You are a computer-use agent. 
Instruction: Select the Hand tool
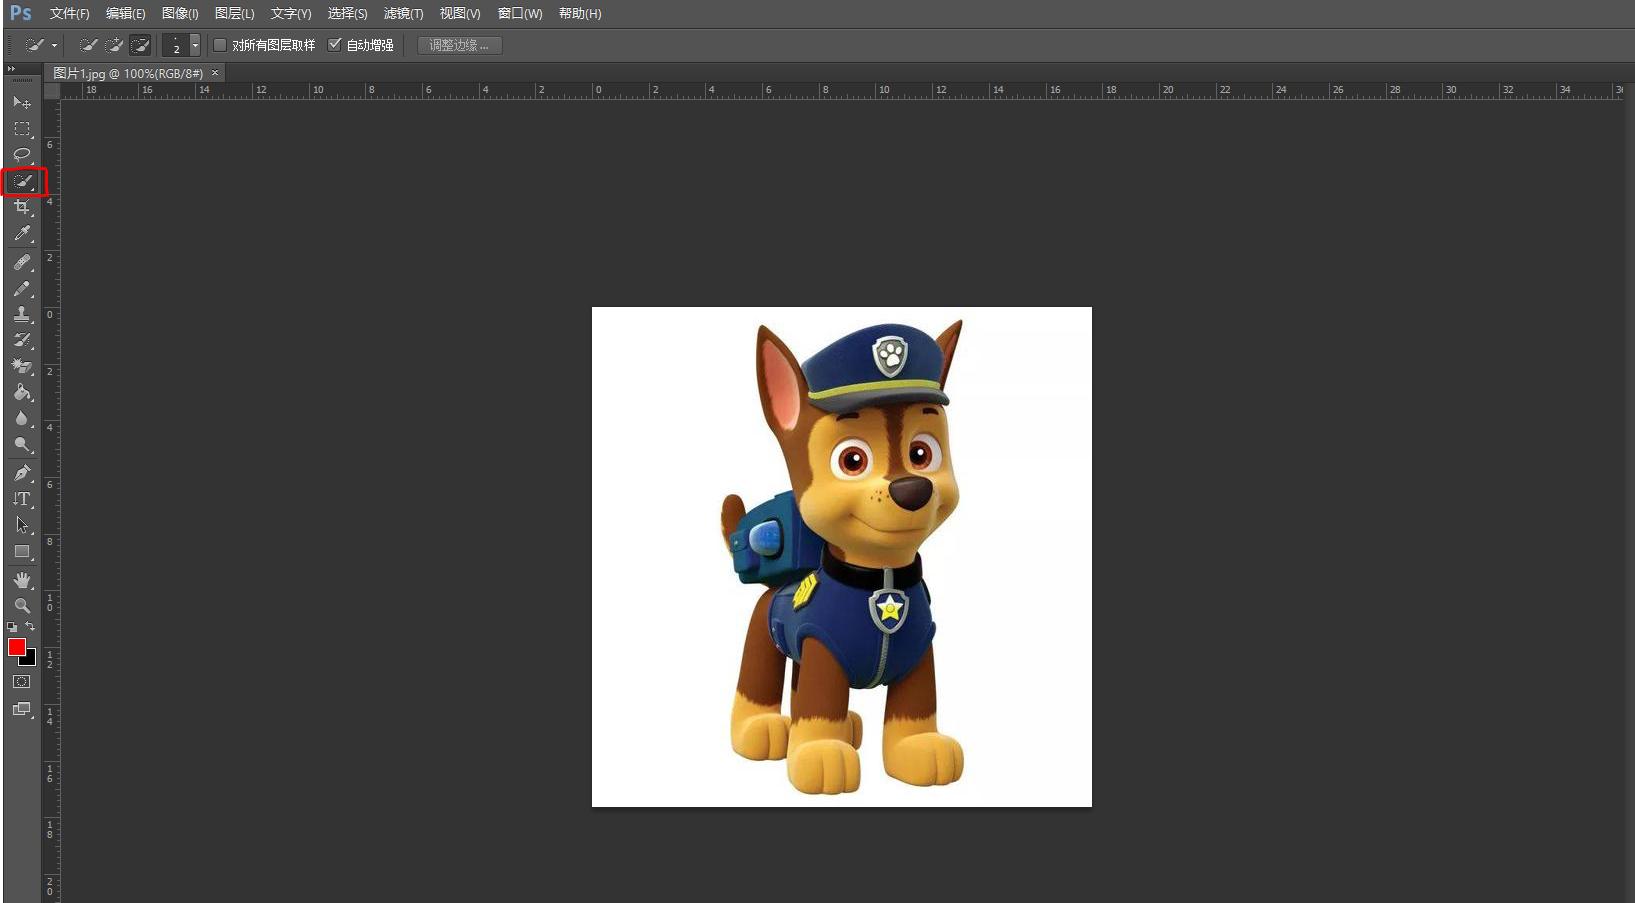tap(22, 580)
